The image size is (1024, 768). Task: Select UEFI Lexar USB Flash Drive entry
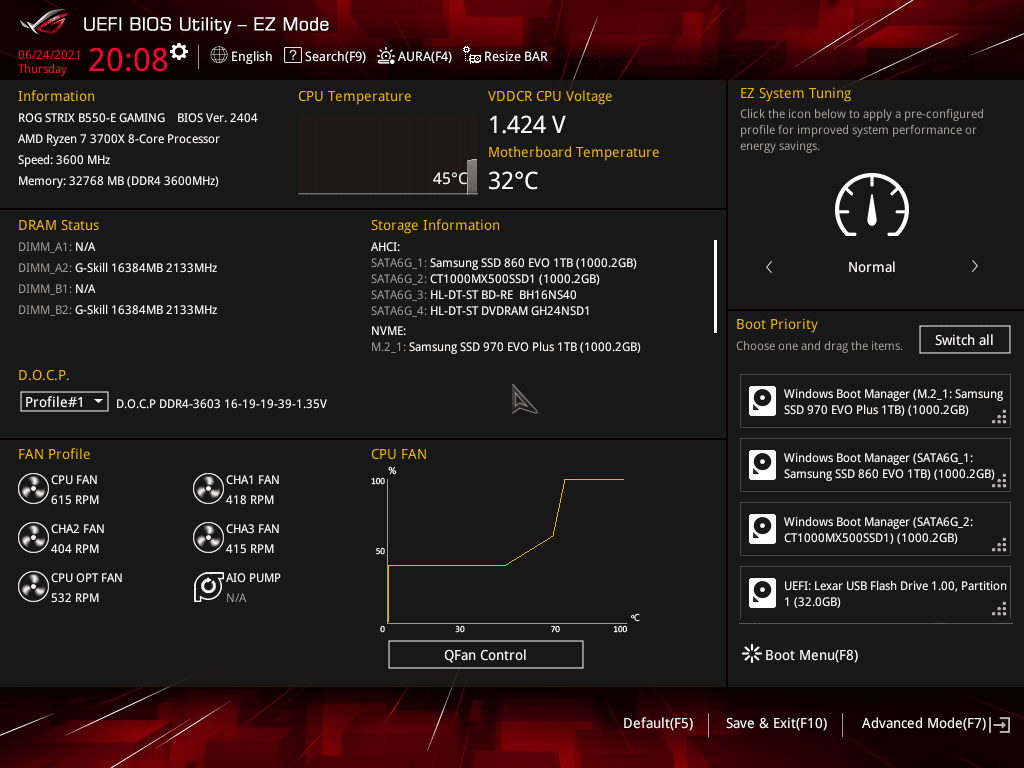coord(875,593)
